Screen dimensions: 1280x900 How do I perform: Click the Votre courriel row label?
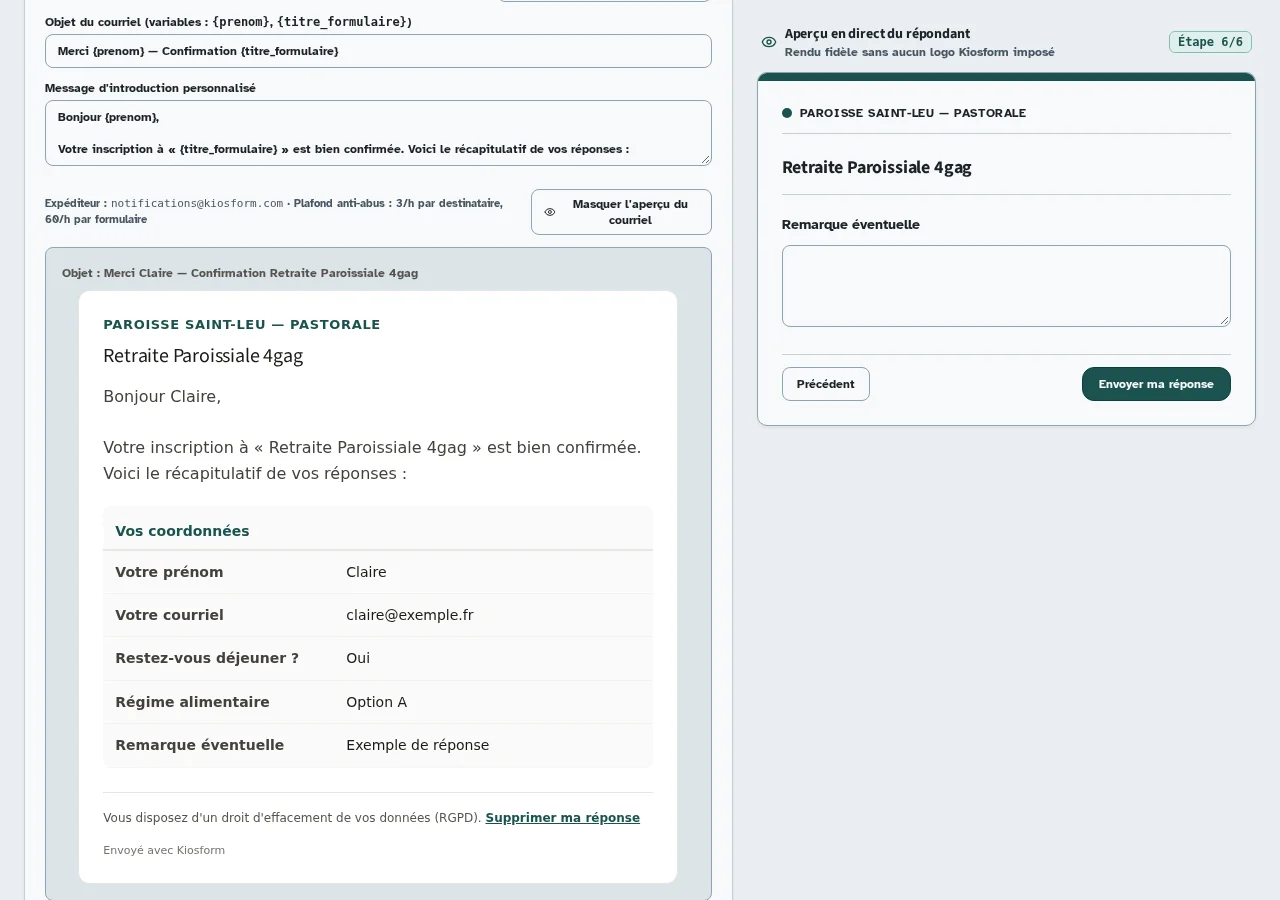[169, 615]
